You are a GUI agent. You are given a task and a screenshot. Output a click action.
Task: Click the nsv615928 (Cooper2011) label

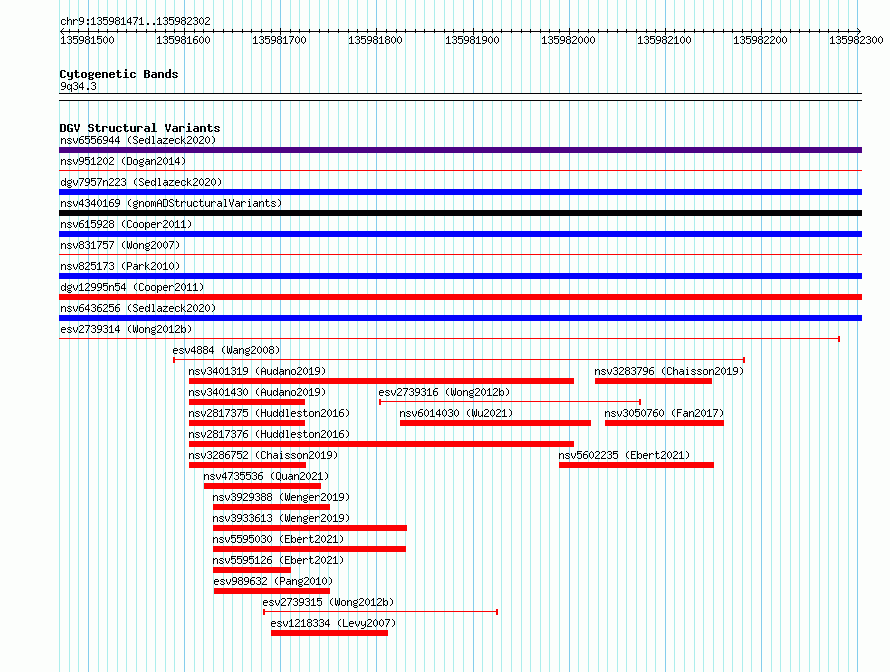[126, 224]
